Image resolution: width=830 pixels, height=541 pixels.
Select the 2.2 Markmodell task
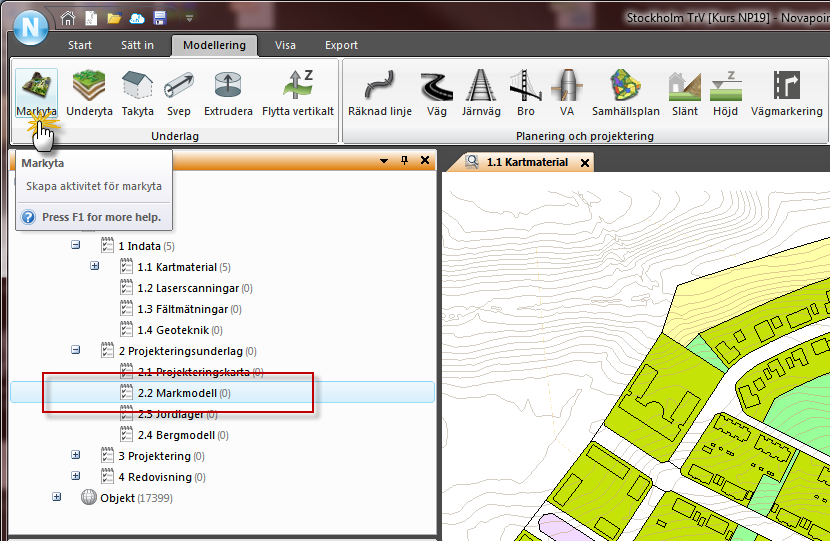(184, 393)
